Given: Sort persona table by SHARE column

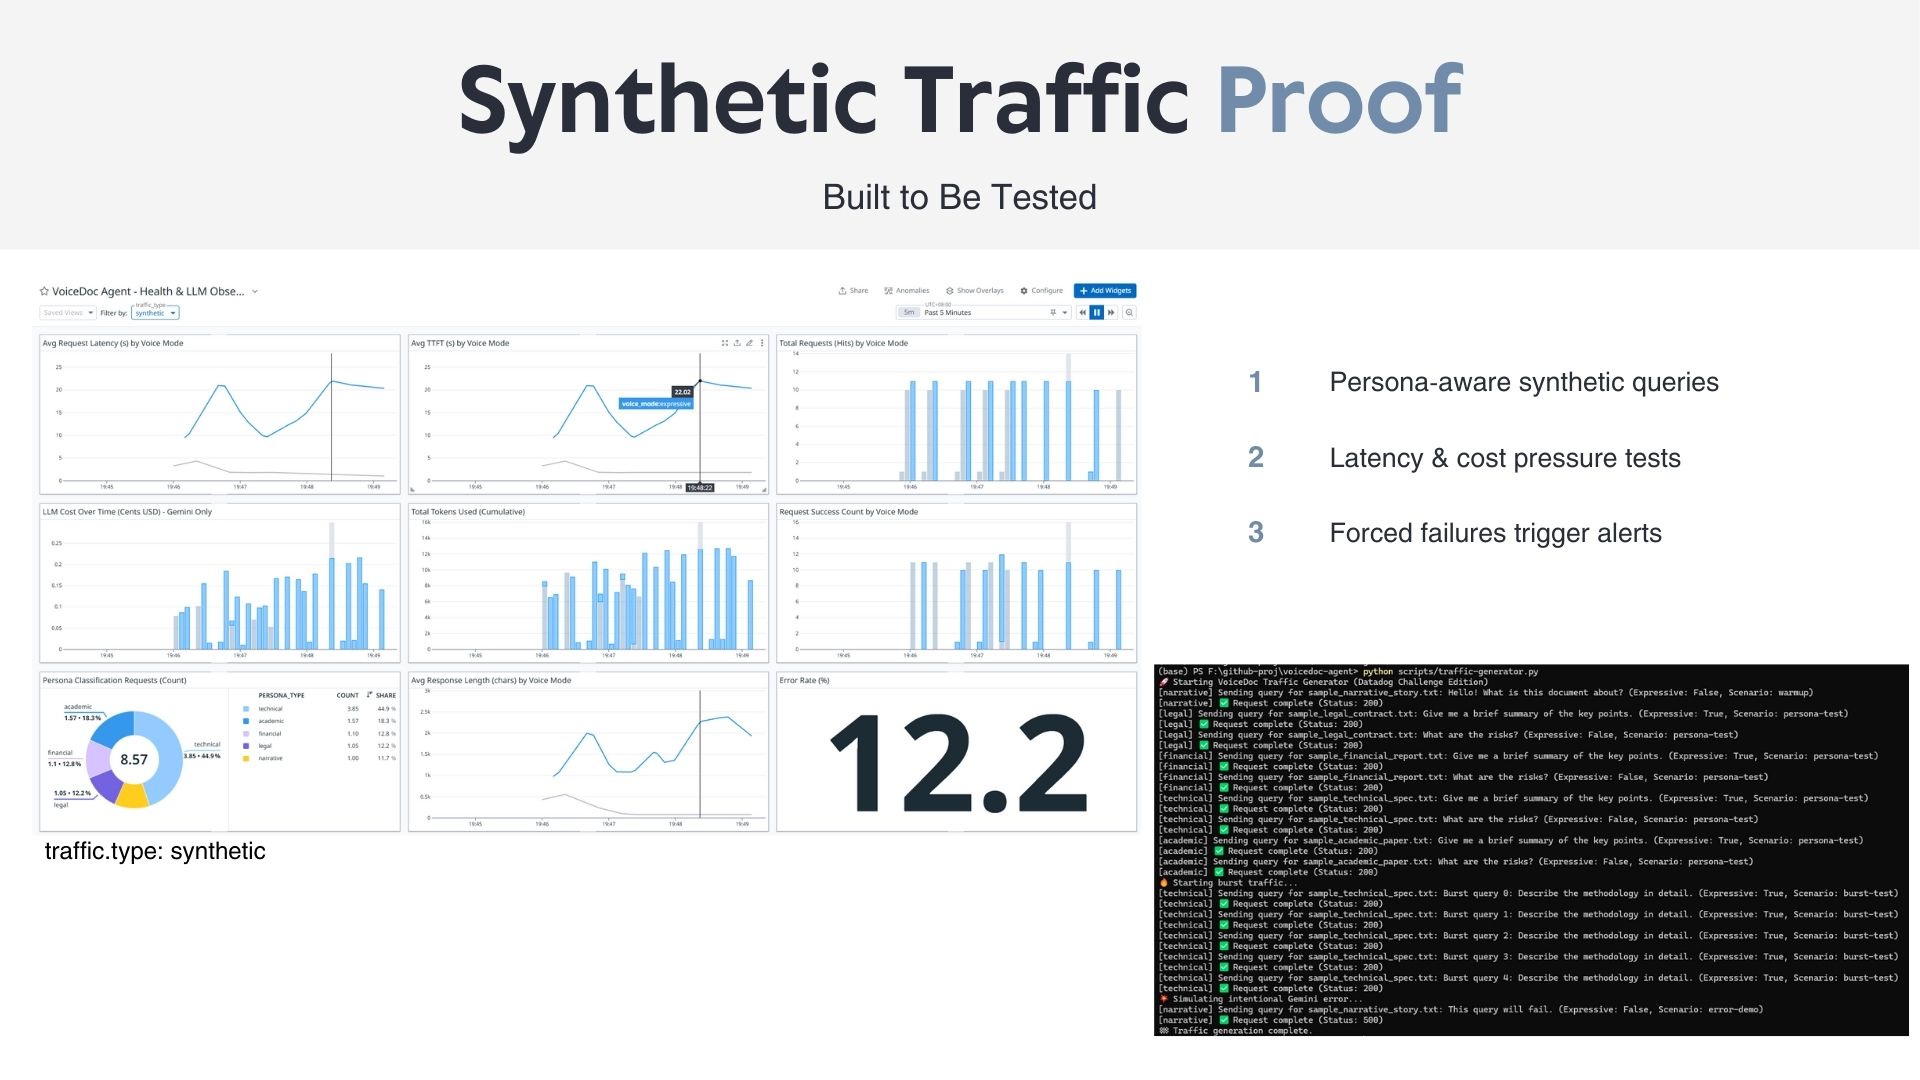Looking at the screenshot, I should [x=385, y=695].
